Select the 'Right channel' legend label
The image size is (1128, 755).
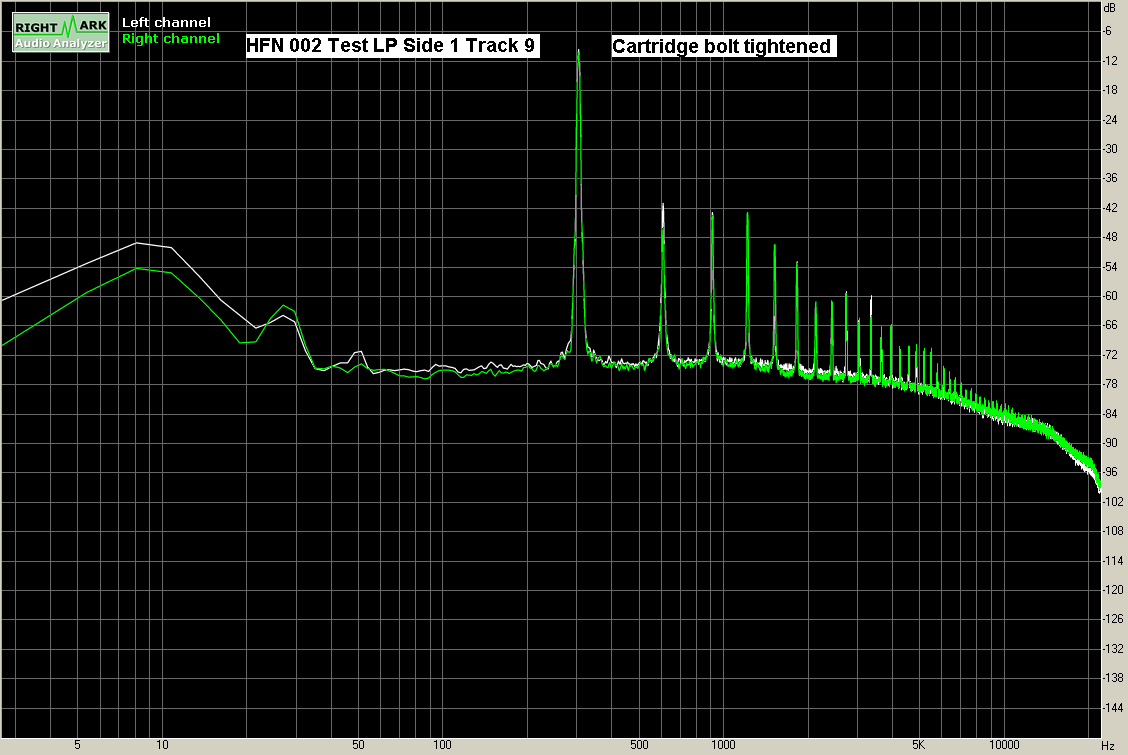pos(170,39)
